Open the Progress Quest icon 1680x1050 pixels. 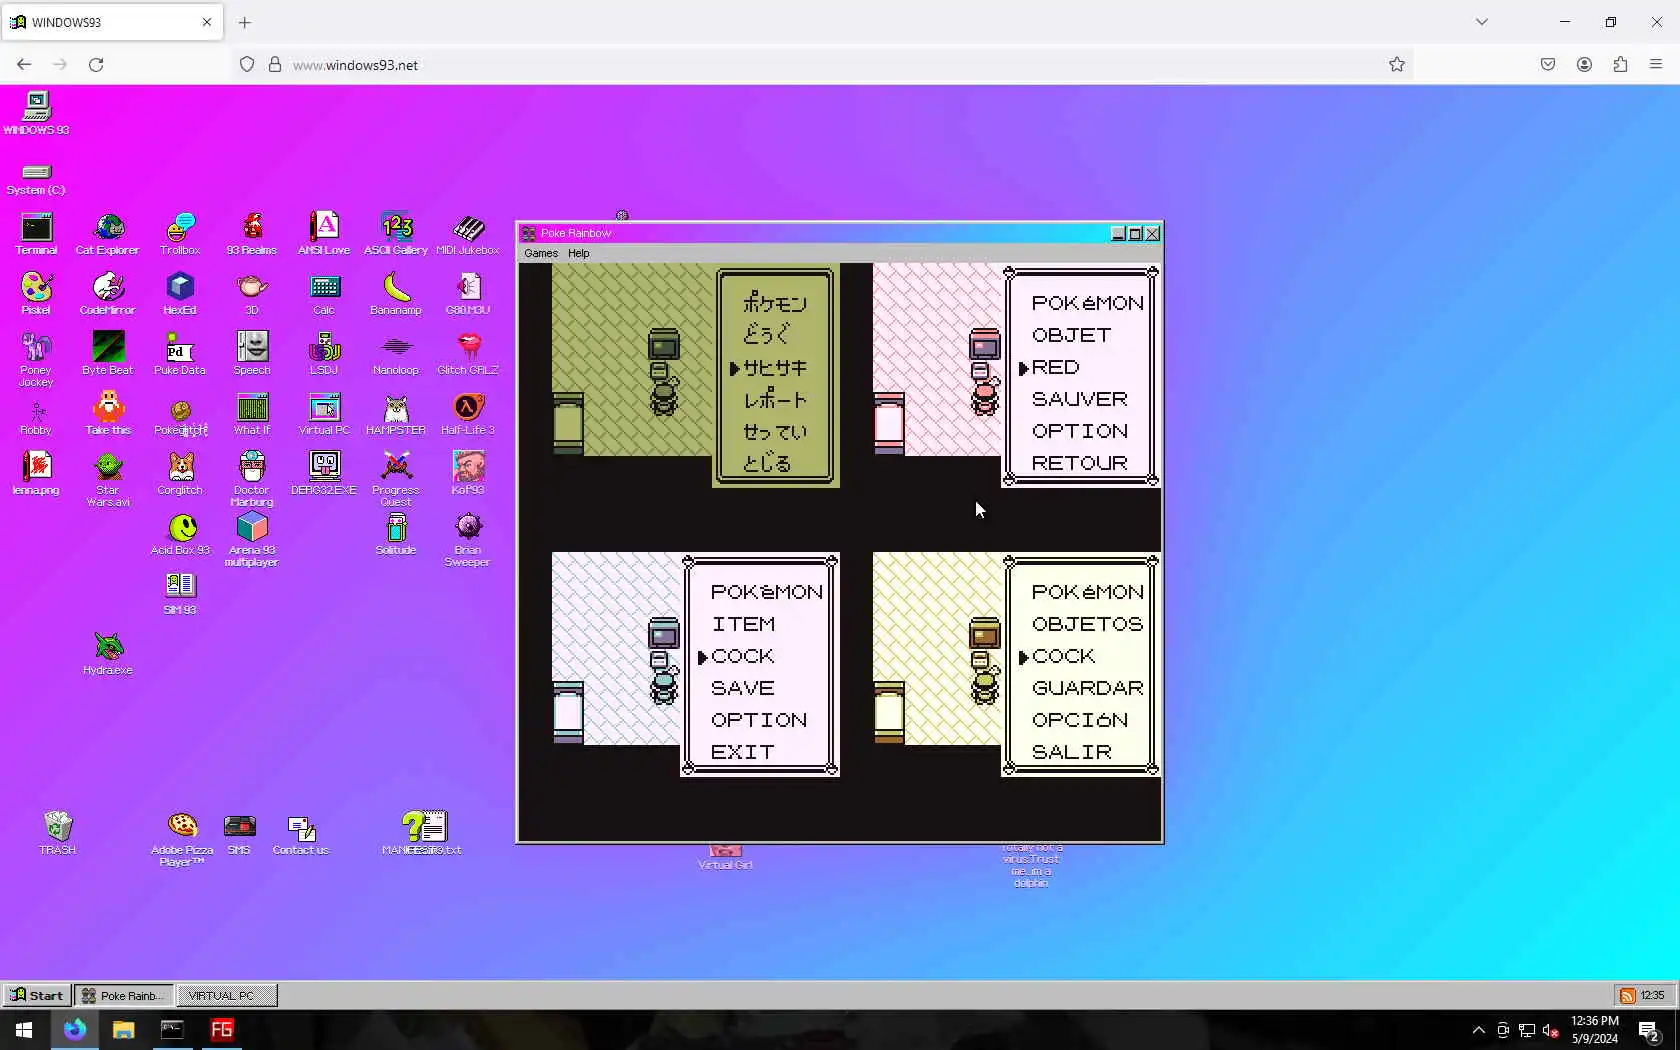396,480
